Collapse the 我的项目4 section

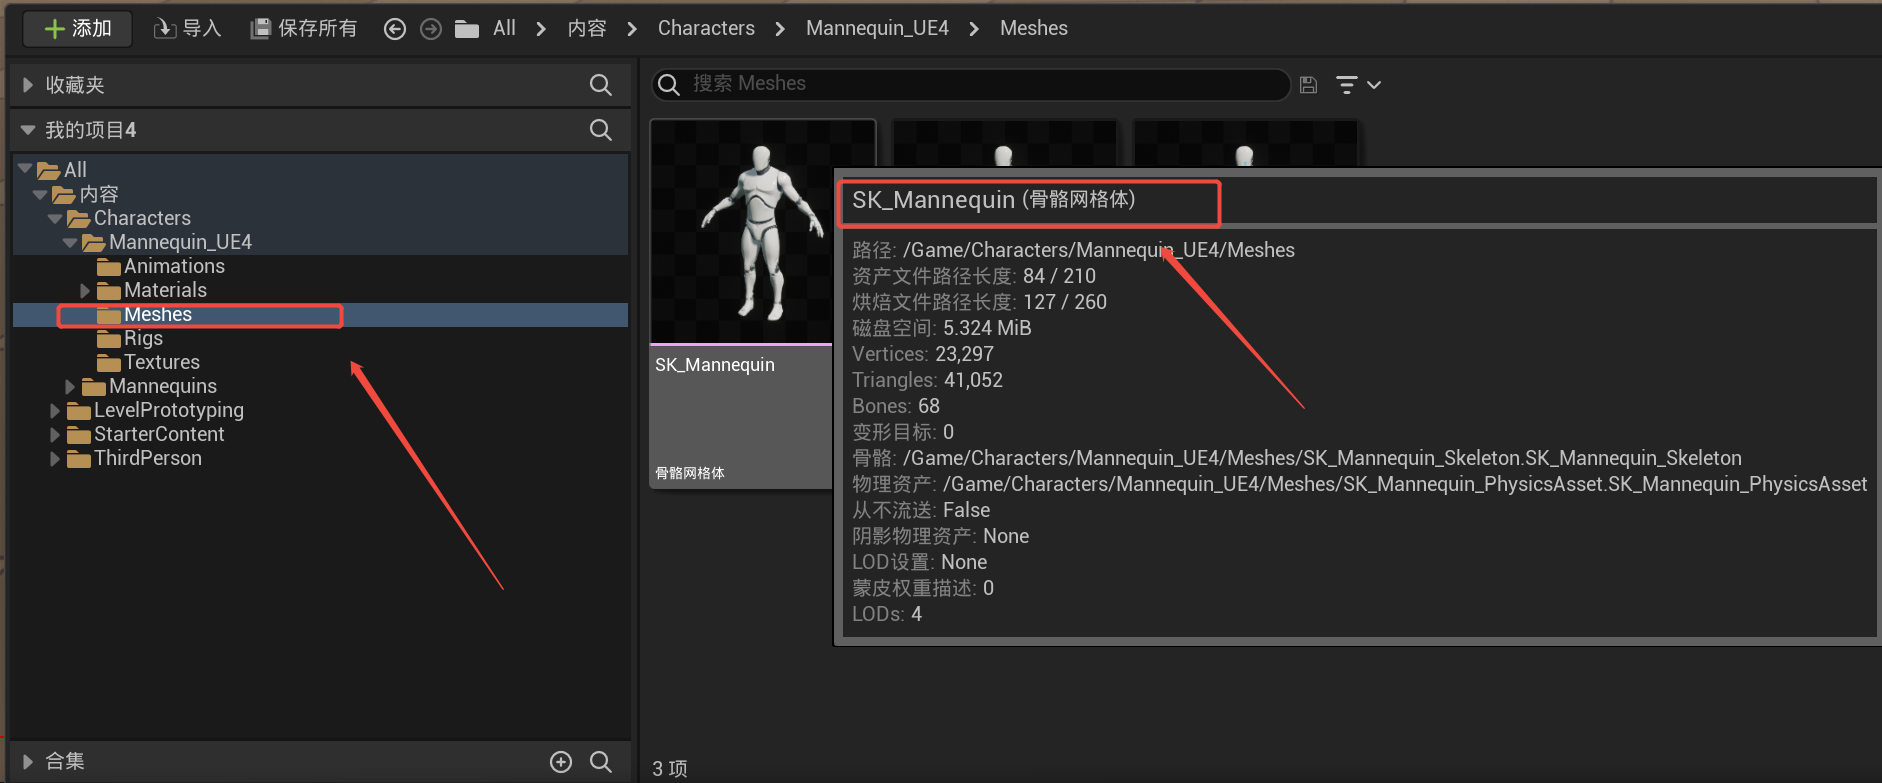click(x=28, y=130)
